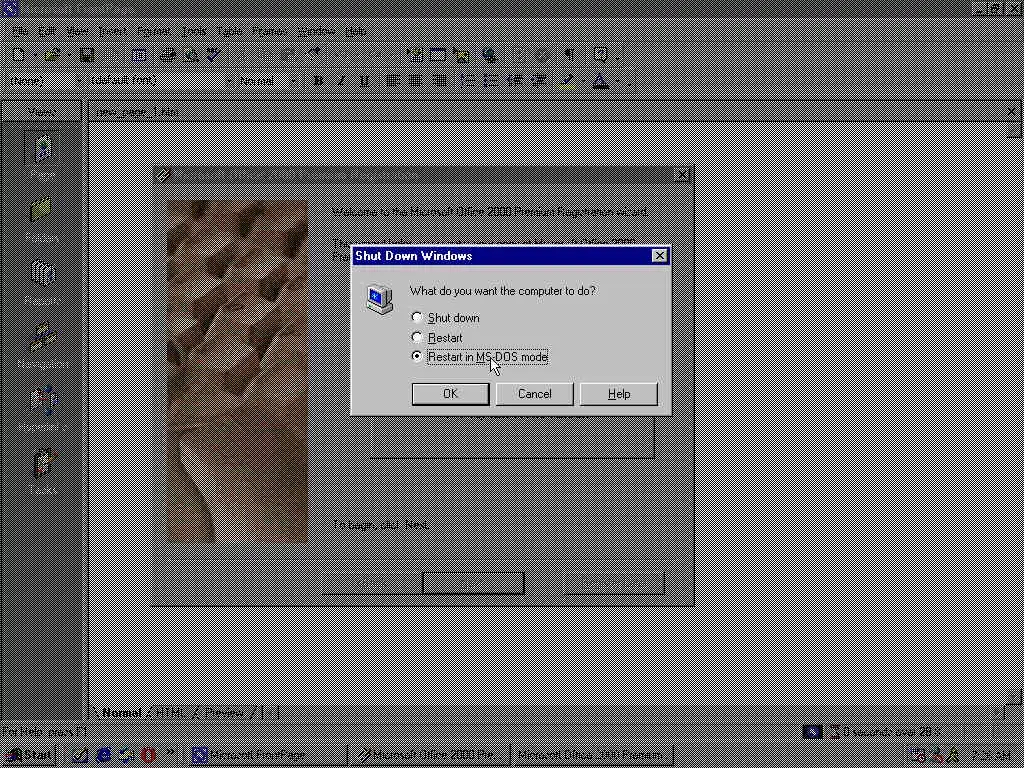Click the Hyperlink globe toolbar icon
1024x768 pixels.
[x=490, y=56]
